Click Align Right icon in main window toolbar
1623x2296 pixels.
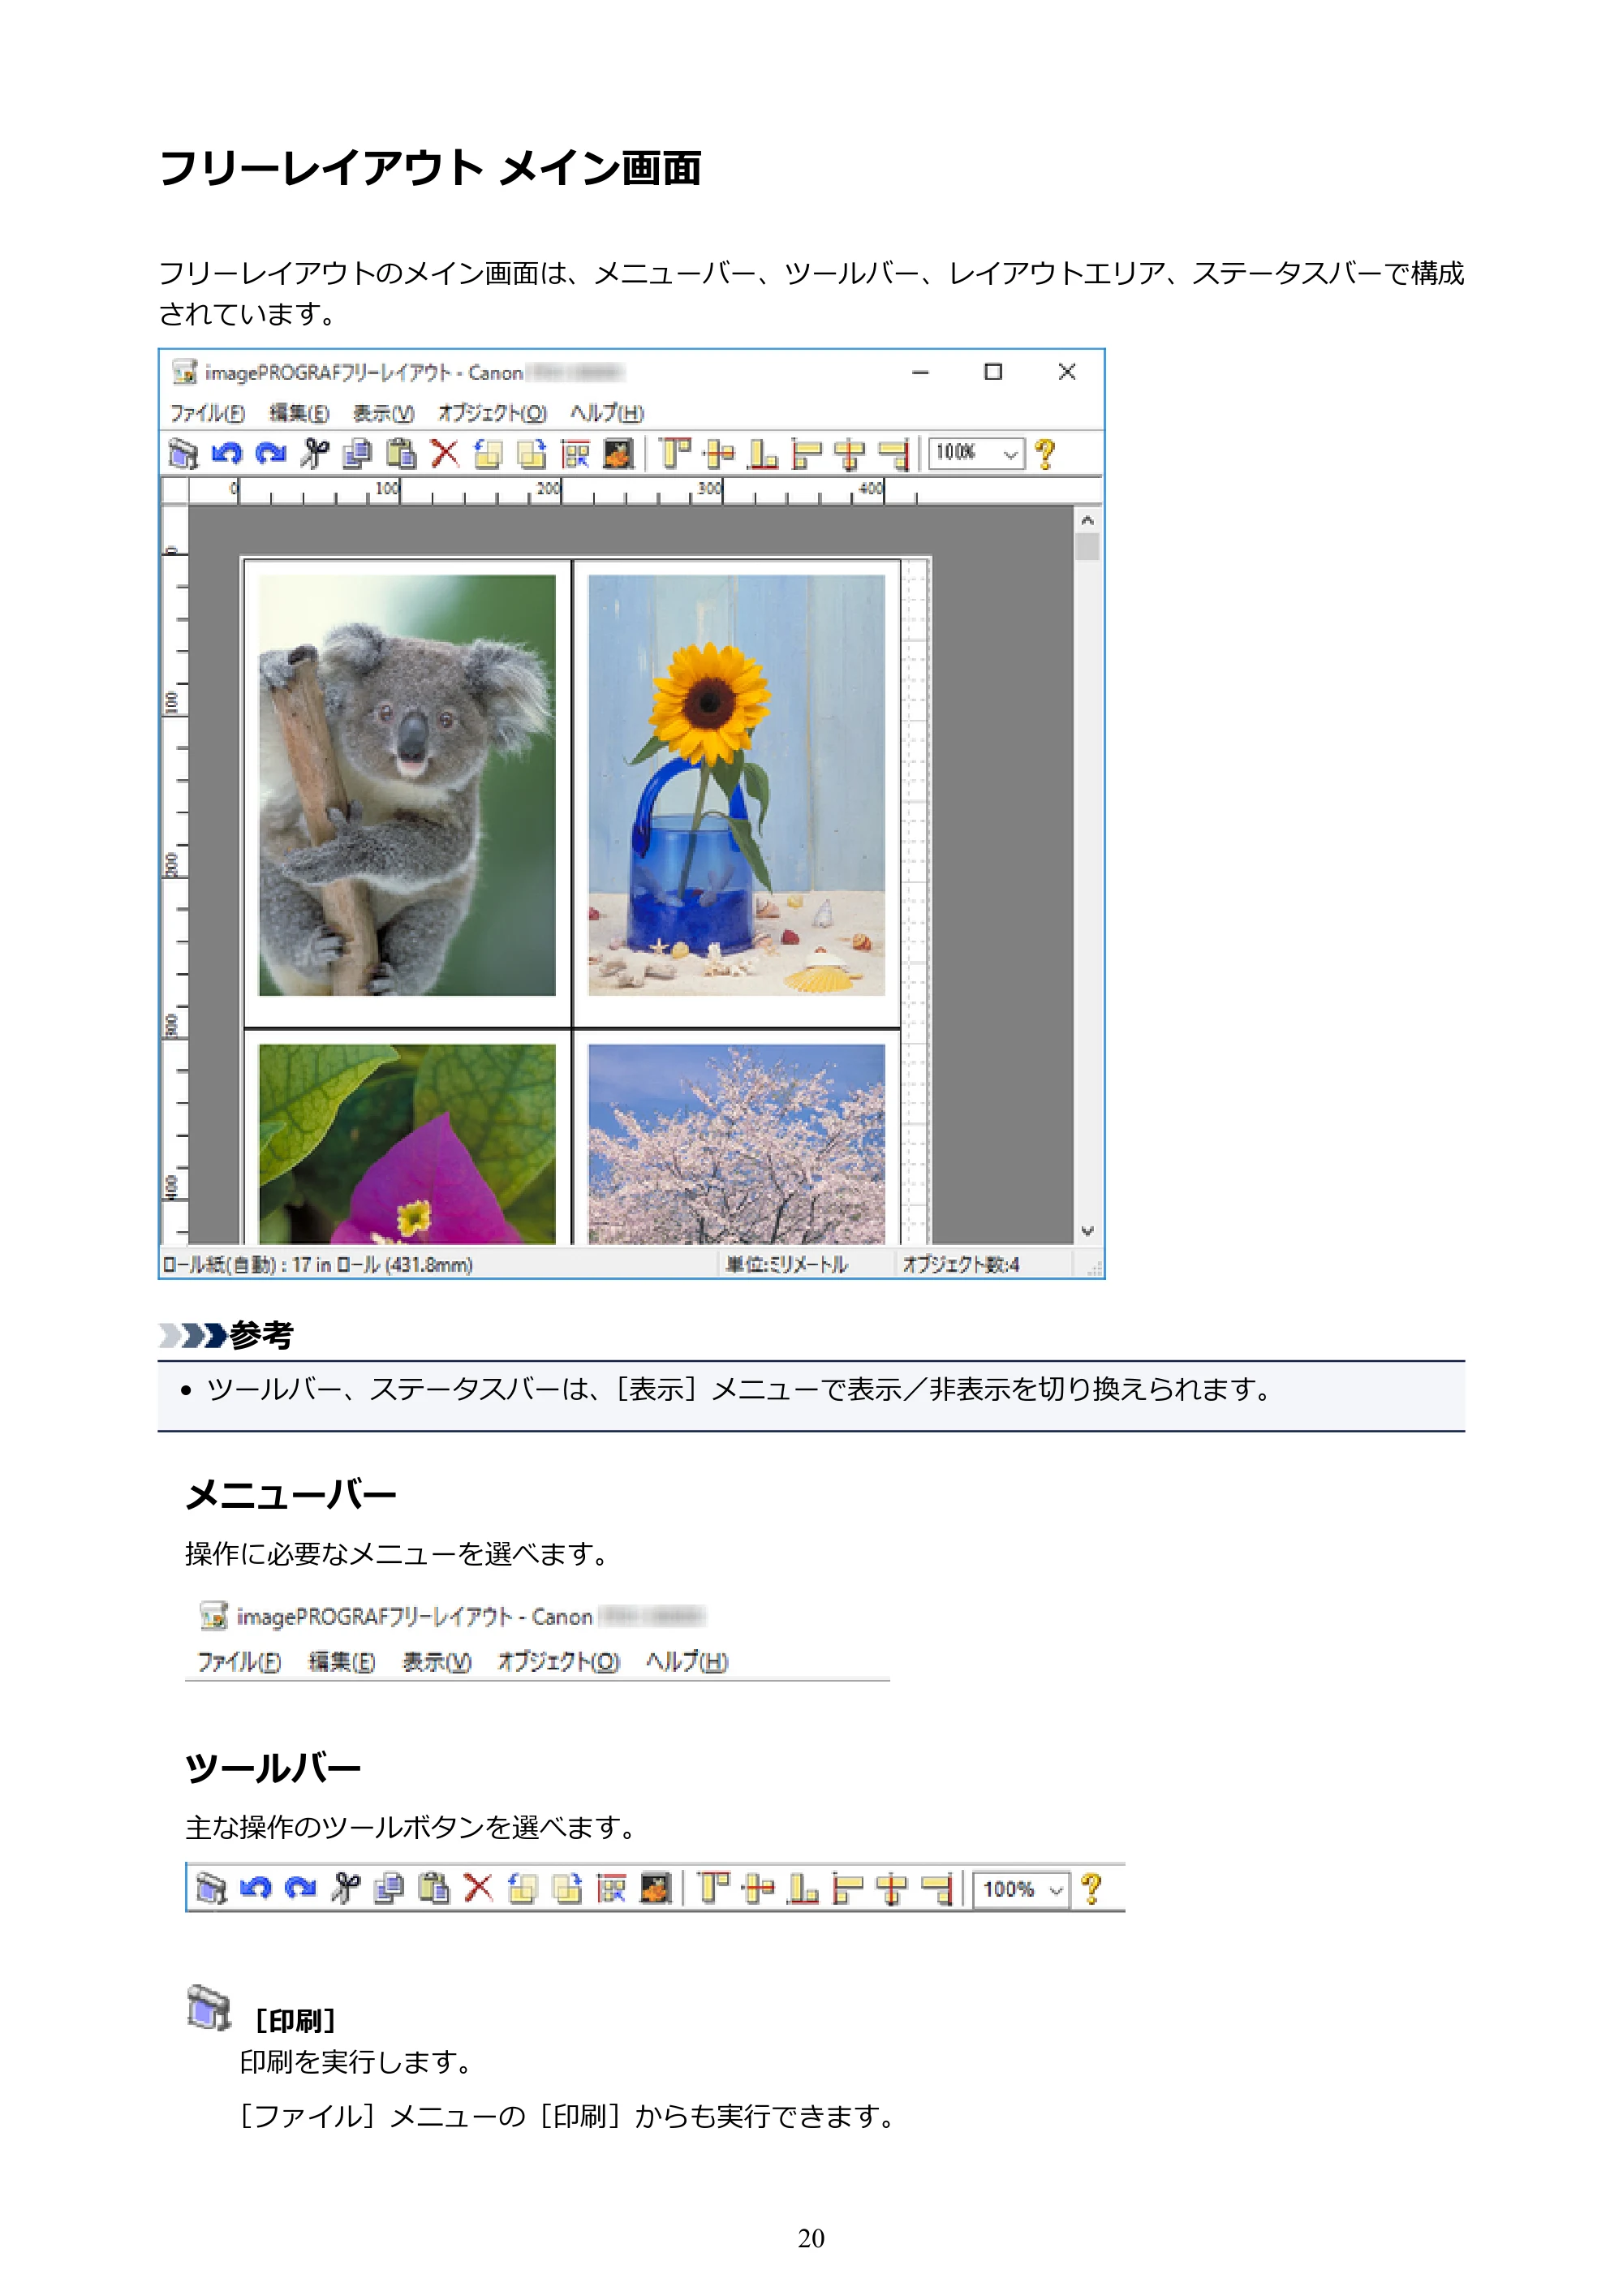[x=893, y=454]
